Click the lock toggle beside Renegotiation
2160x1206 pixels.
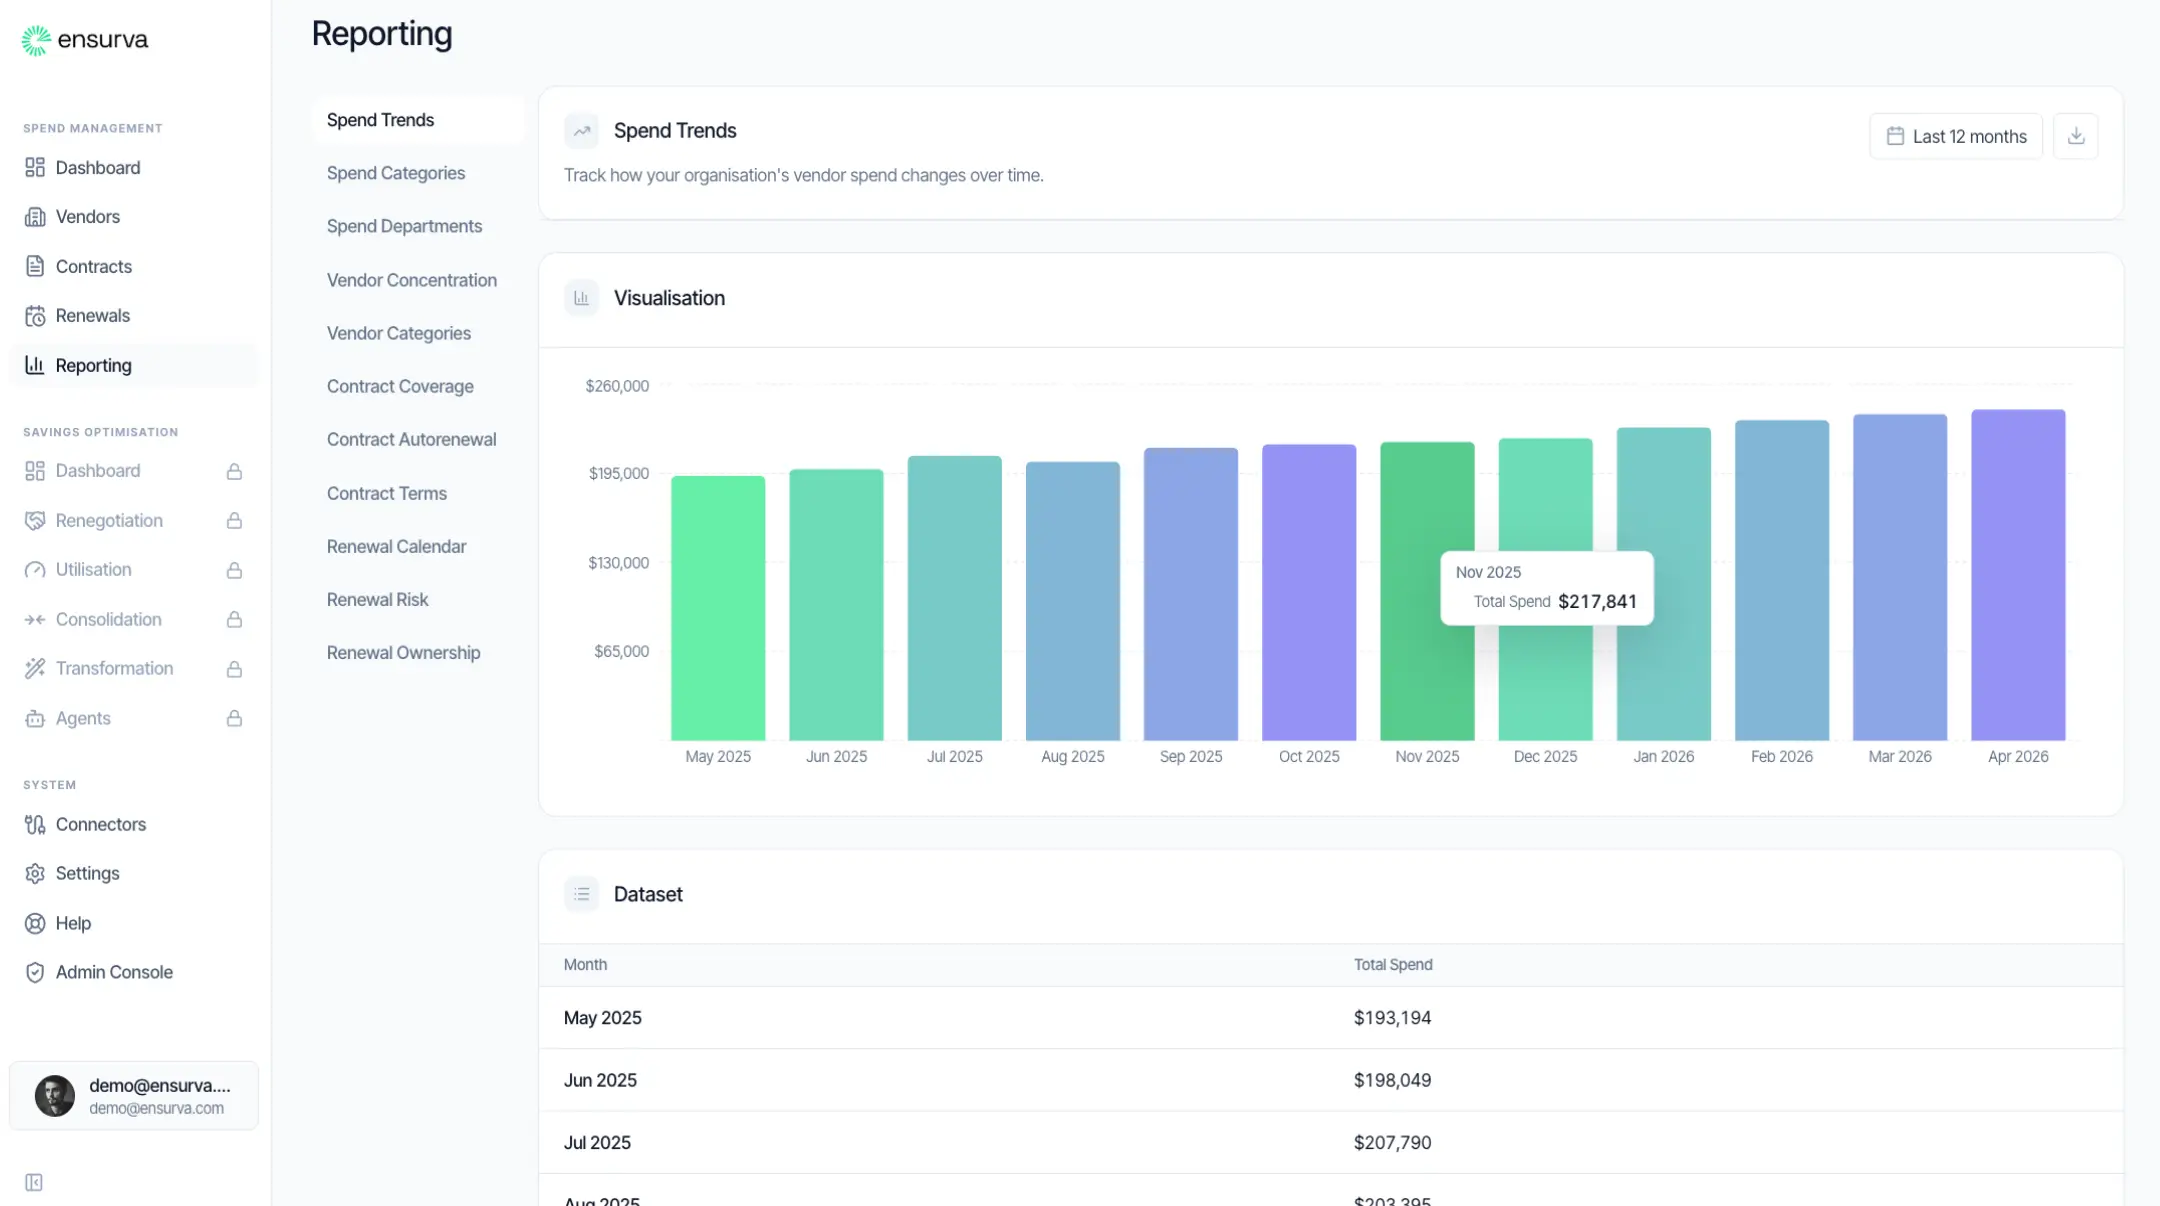click(234, 520)
